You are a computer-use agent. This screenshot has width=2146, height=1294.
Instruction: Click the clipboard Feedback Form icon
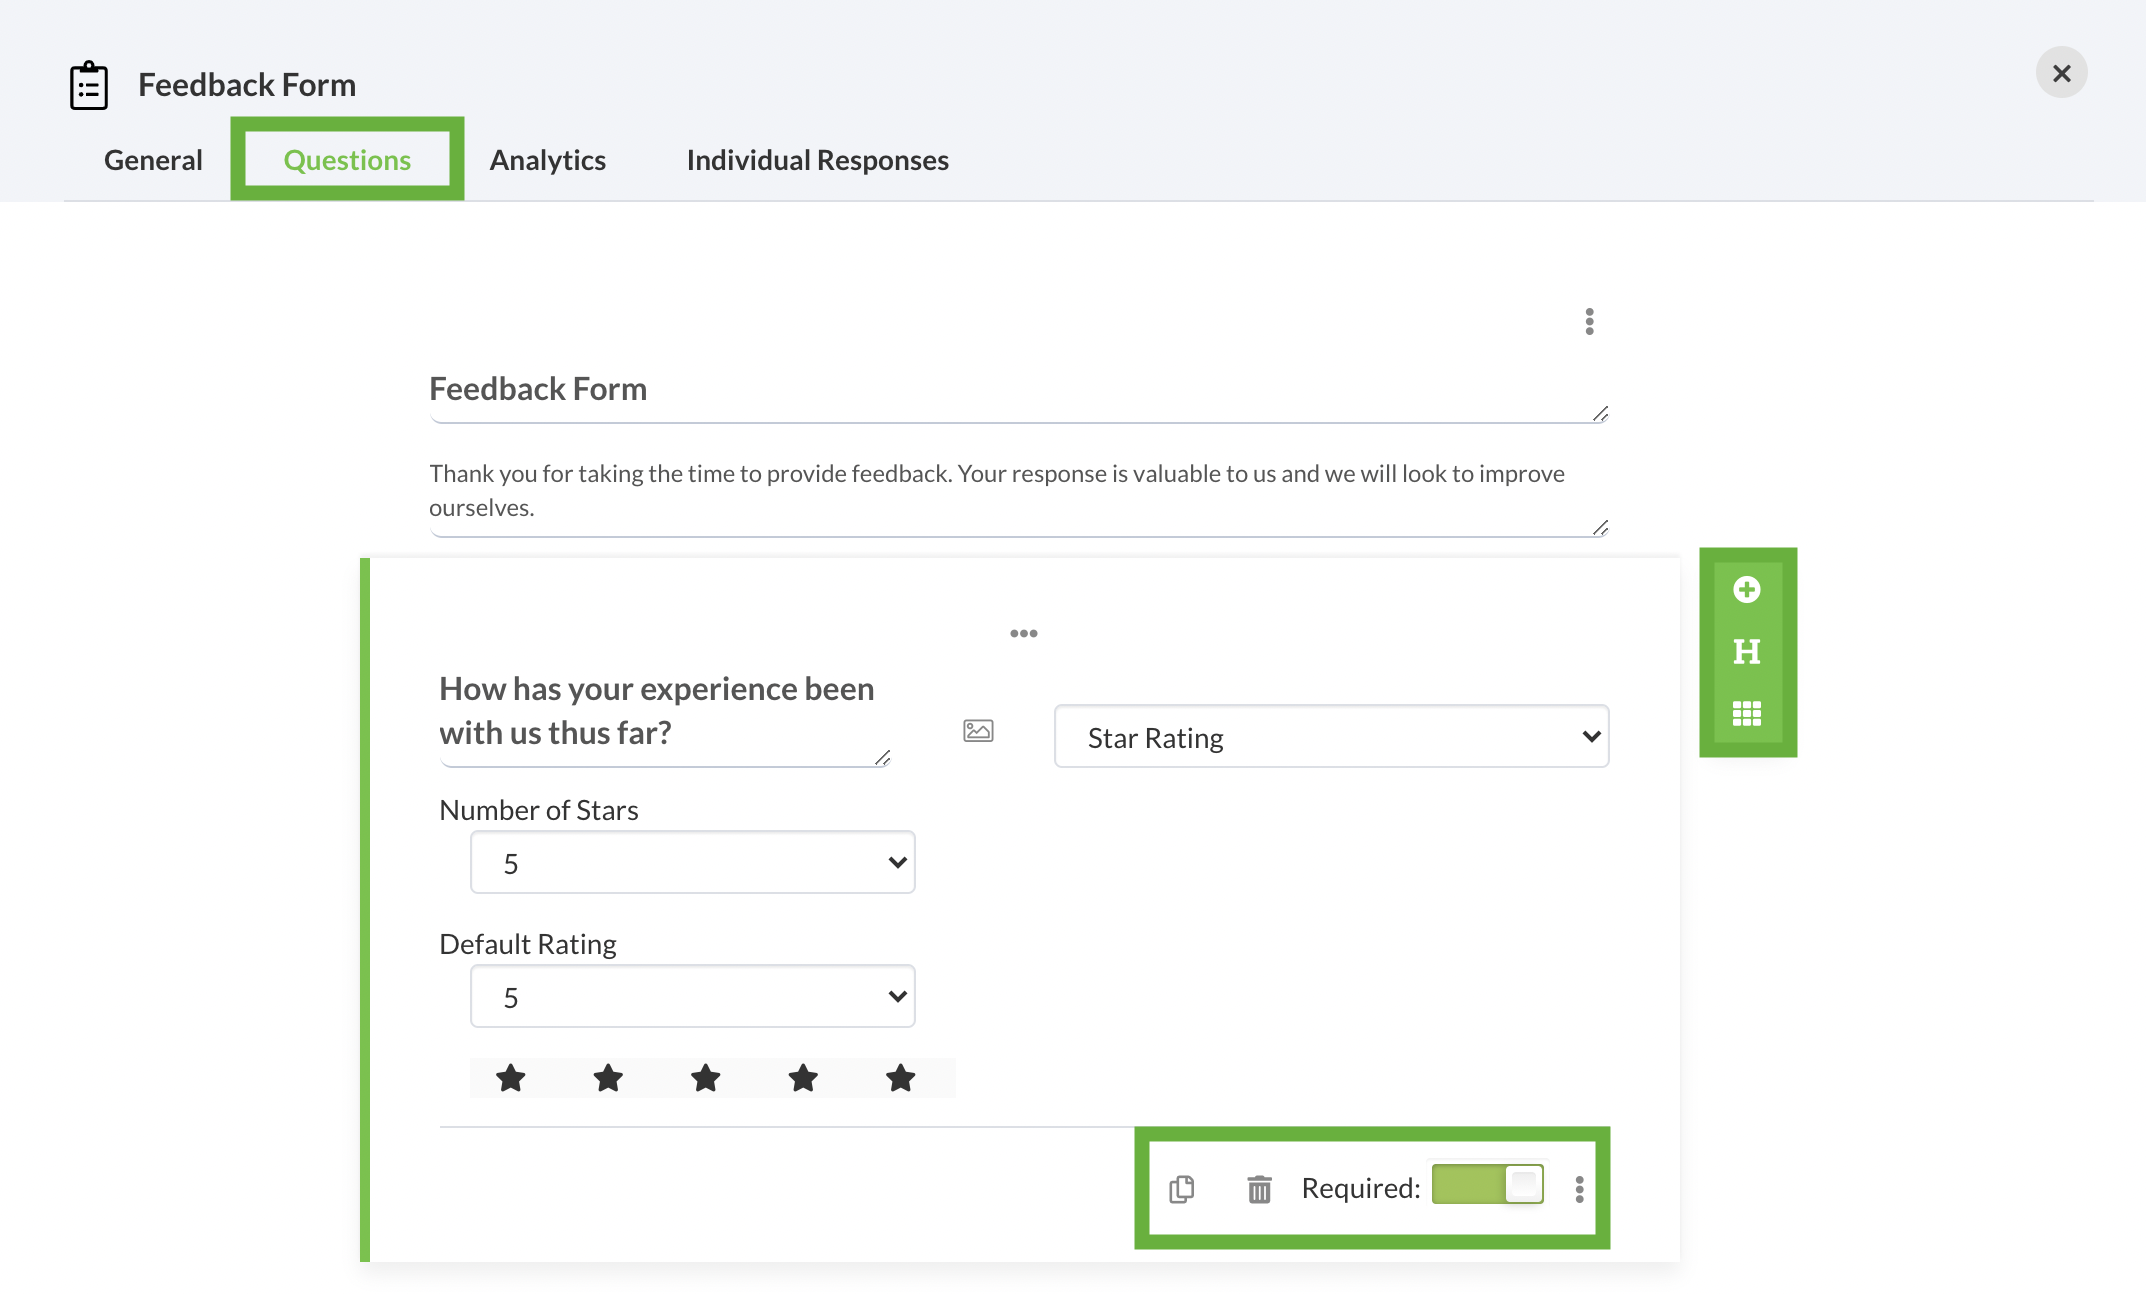coord(89,86)
